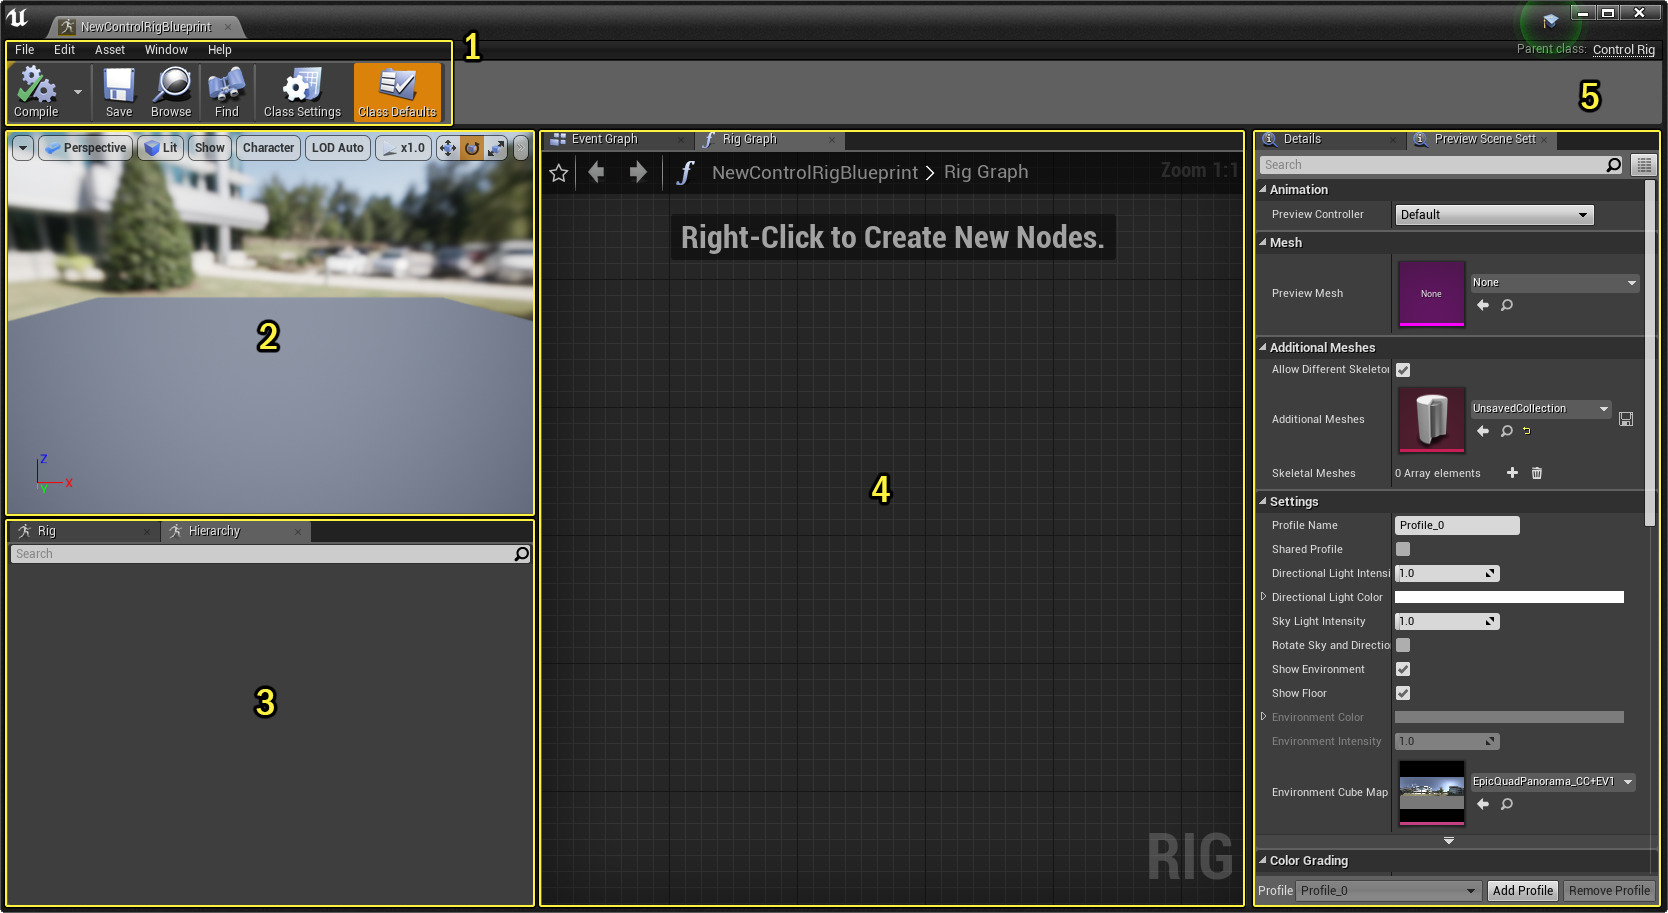This screenshot has width=1668, height=913.
Task: Browse to this asset in Content Browser
Action: 170,92
